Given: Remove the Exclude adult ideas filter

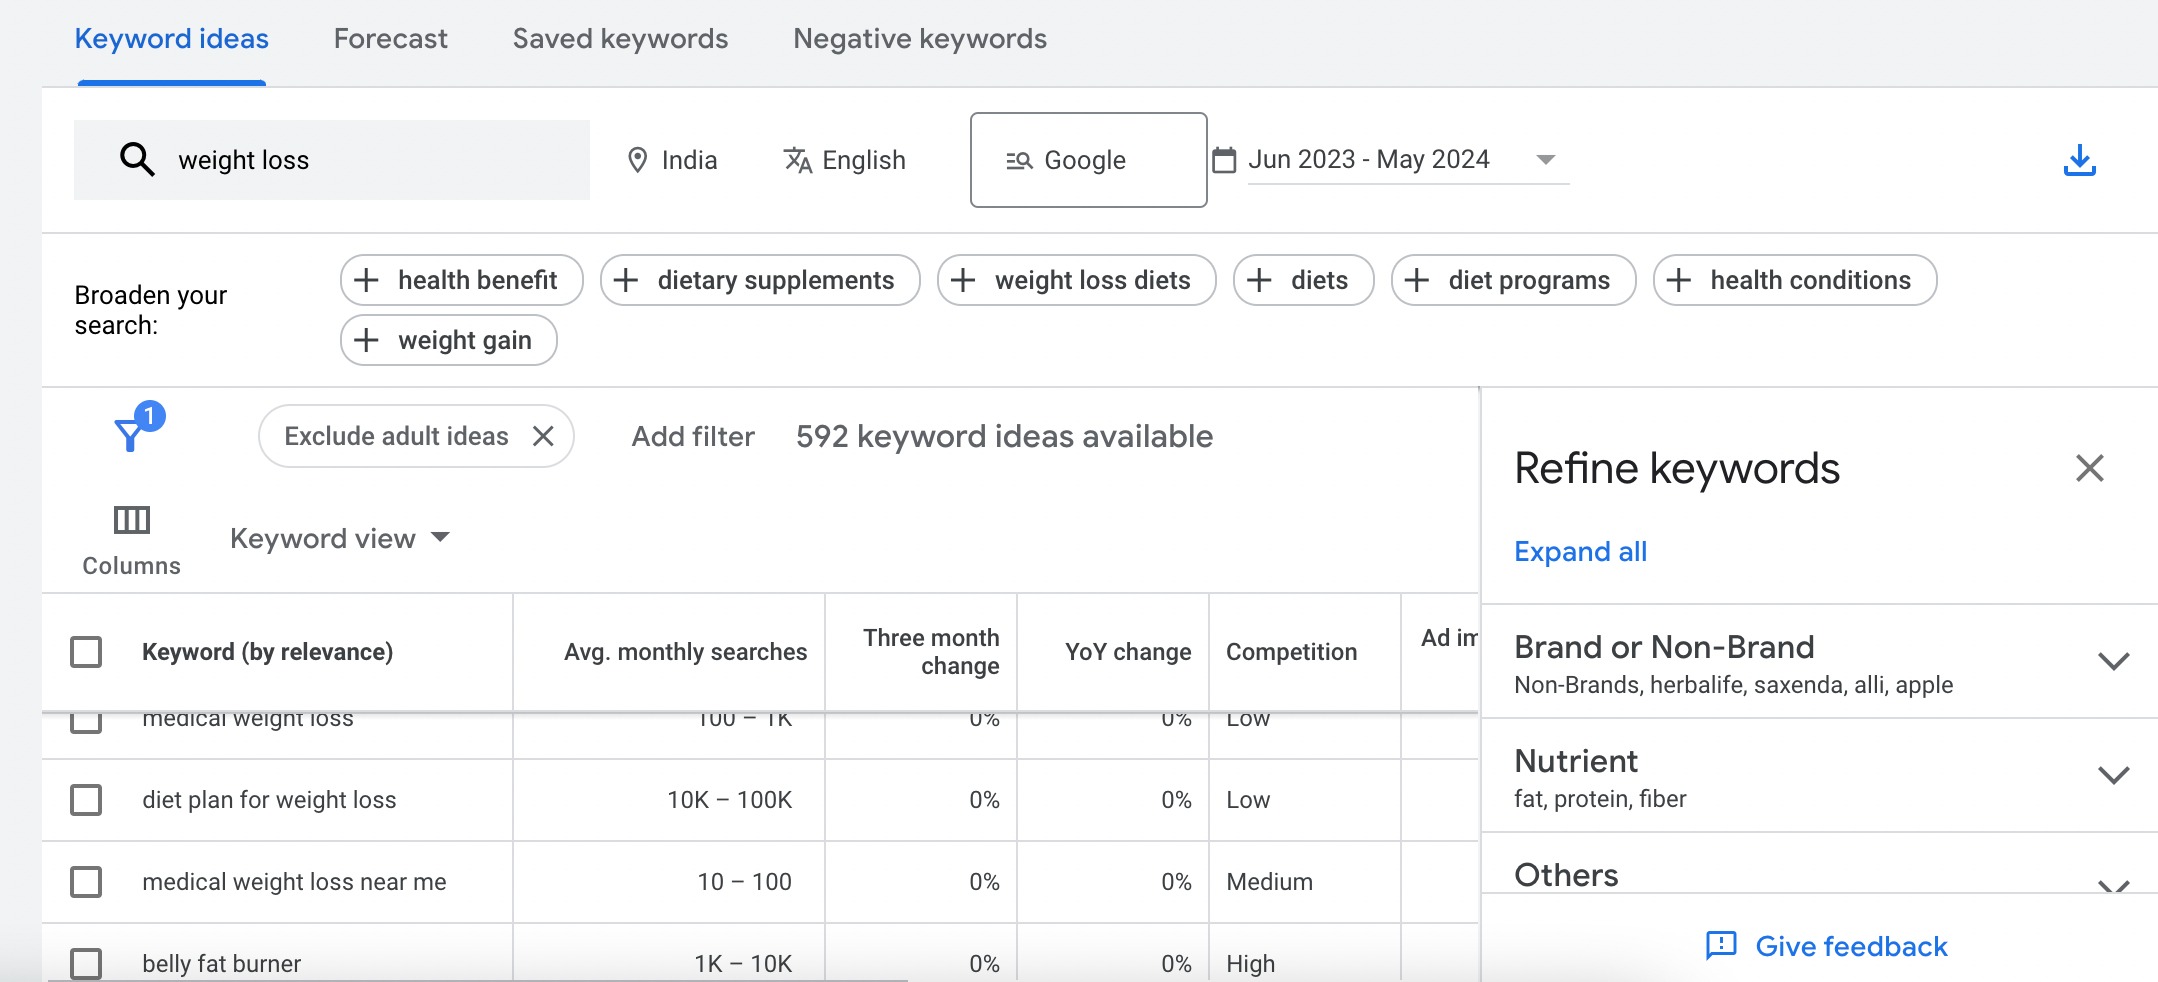Looking at the screenshot, I should point(543,436).
